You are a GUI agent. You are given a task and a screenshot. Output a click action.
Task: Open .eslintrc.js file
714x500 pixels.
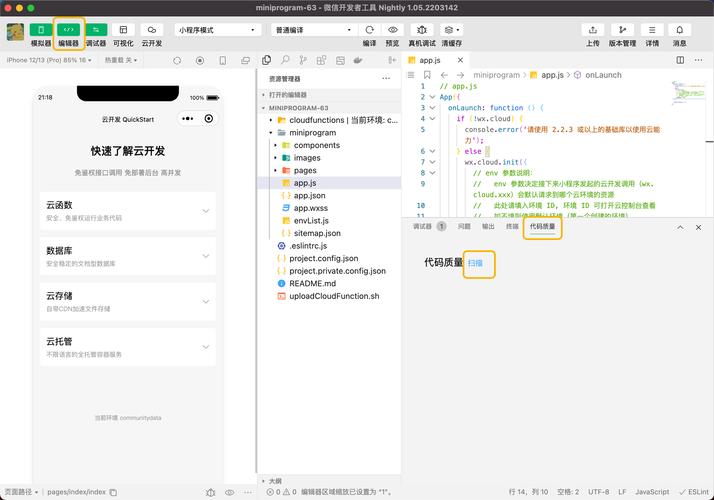tap(329, 246)
